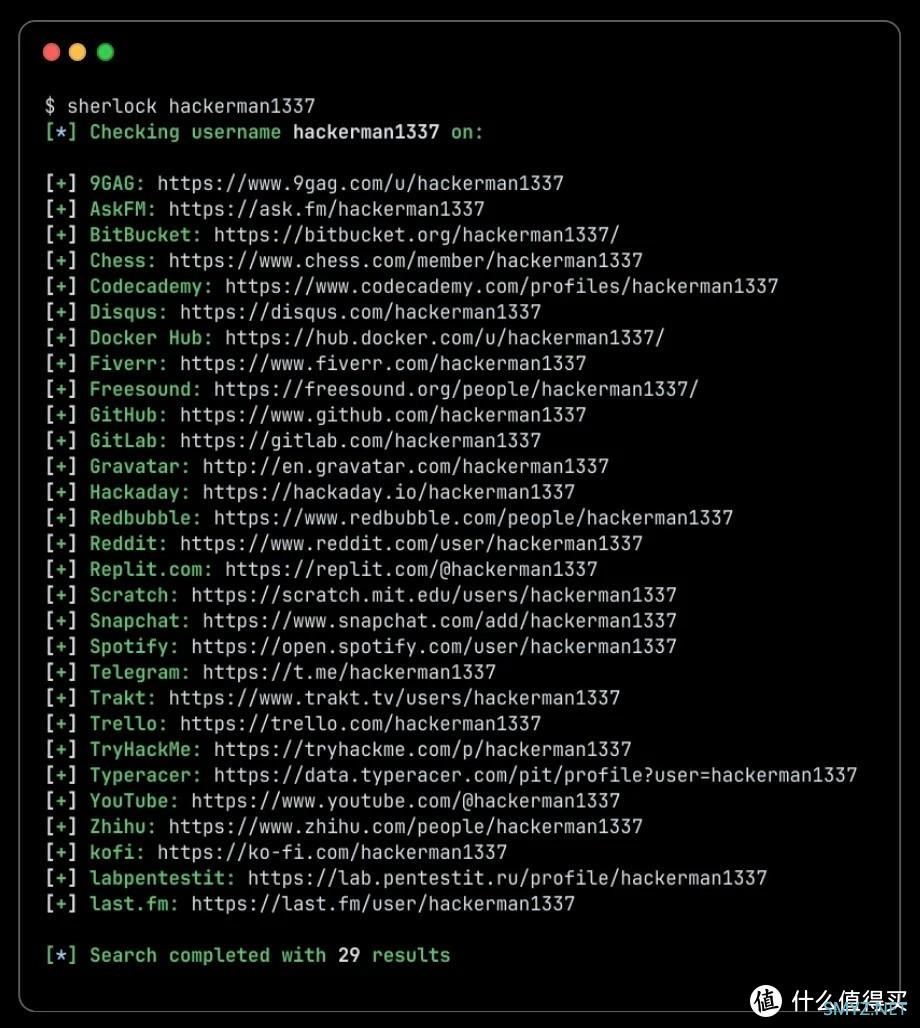920x1028 pixels.
Task: Open the last.fm user link
Action: (x=383, y=903)
